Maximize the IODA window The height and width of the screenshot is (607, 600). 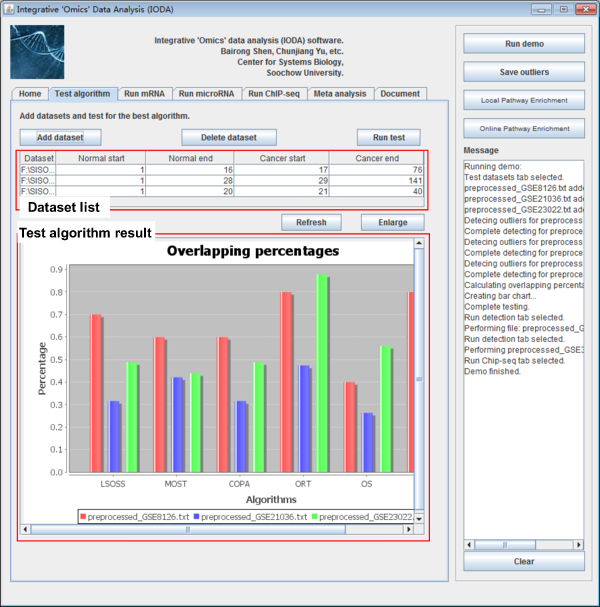coord(564,9)
